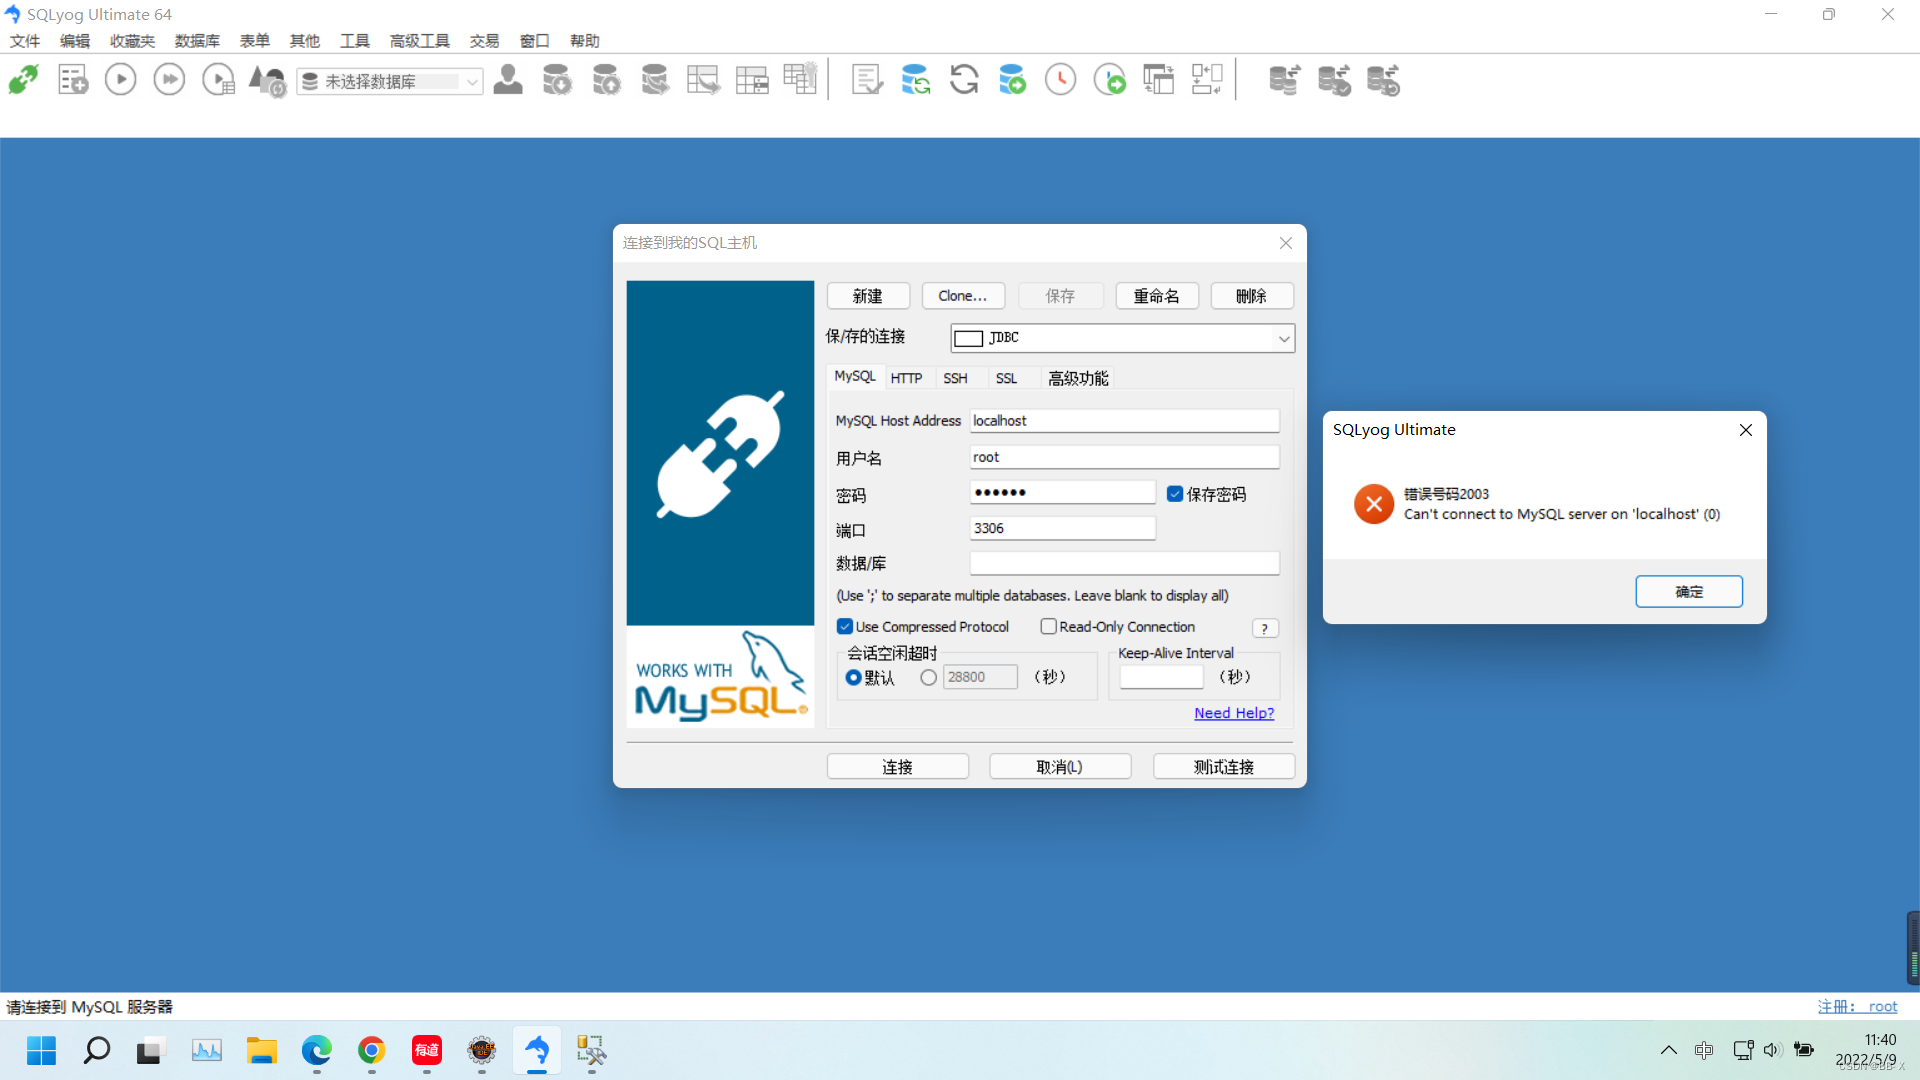Execute all queries in editor
This screenshot has width=1920, height=1080.
pyautogui.click(x=169, y=79)
